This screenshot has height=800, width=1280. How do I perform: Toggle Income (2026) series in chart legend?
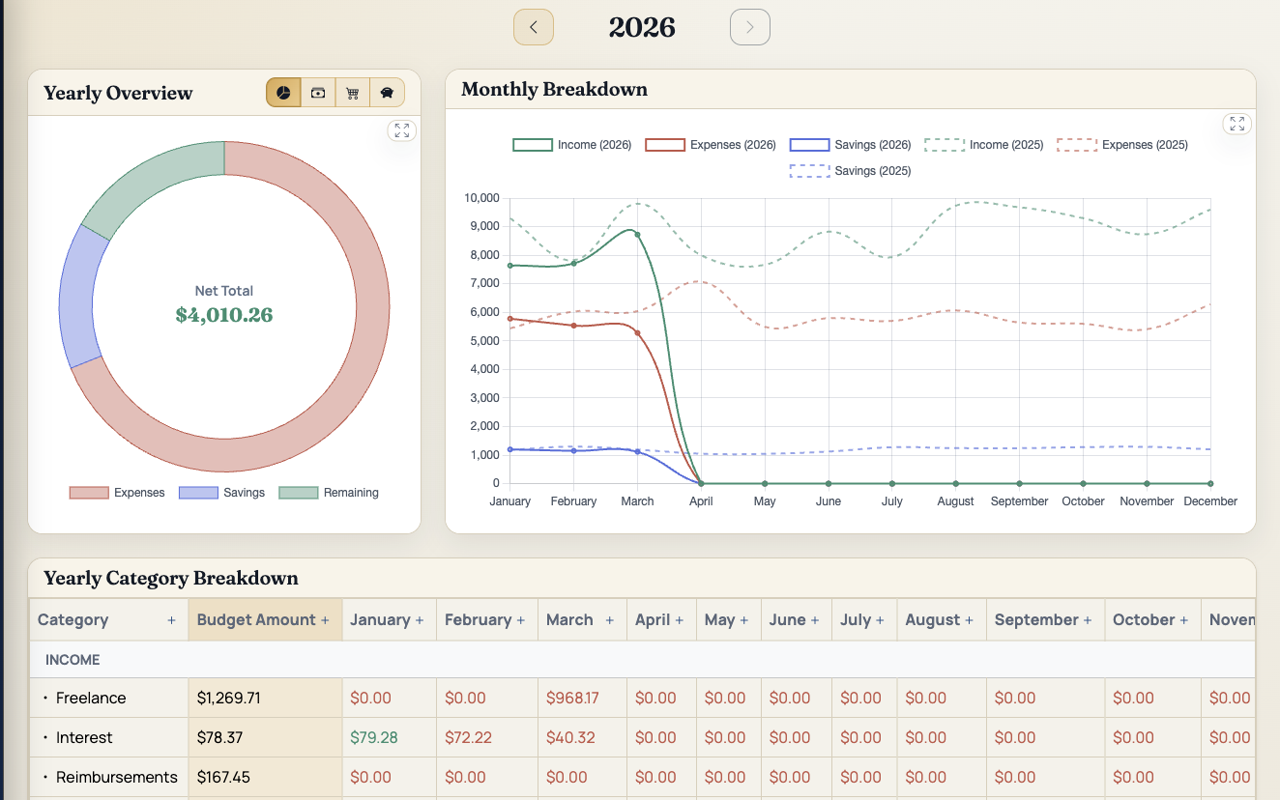click(x=572, y=145)
